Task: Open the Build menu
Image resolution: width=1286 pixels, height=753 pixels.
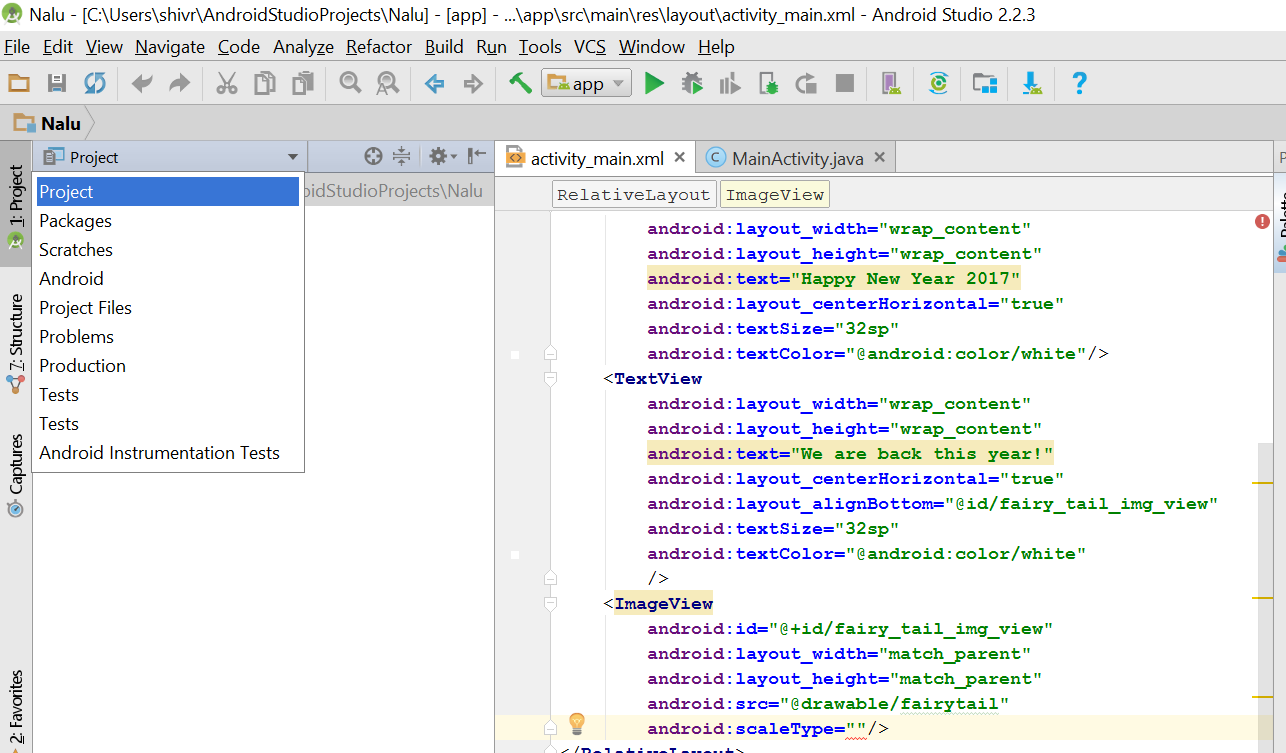Action: click(444, 47)
